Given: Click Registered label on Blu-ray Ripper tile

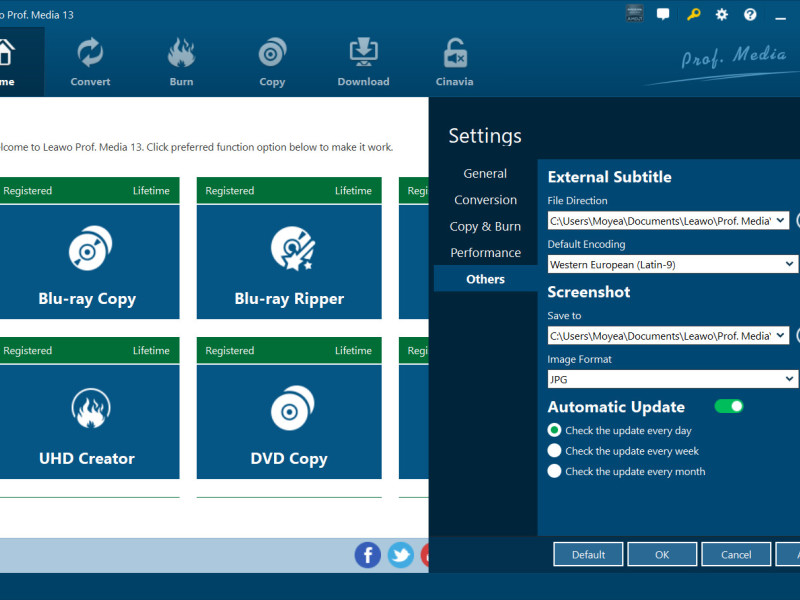Looking at the screenshot, I should click(230, 191).
